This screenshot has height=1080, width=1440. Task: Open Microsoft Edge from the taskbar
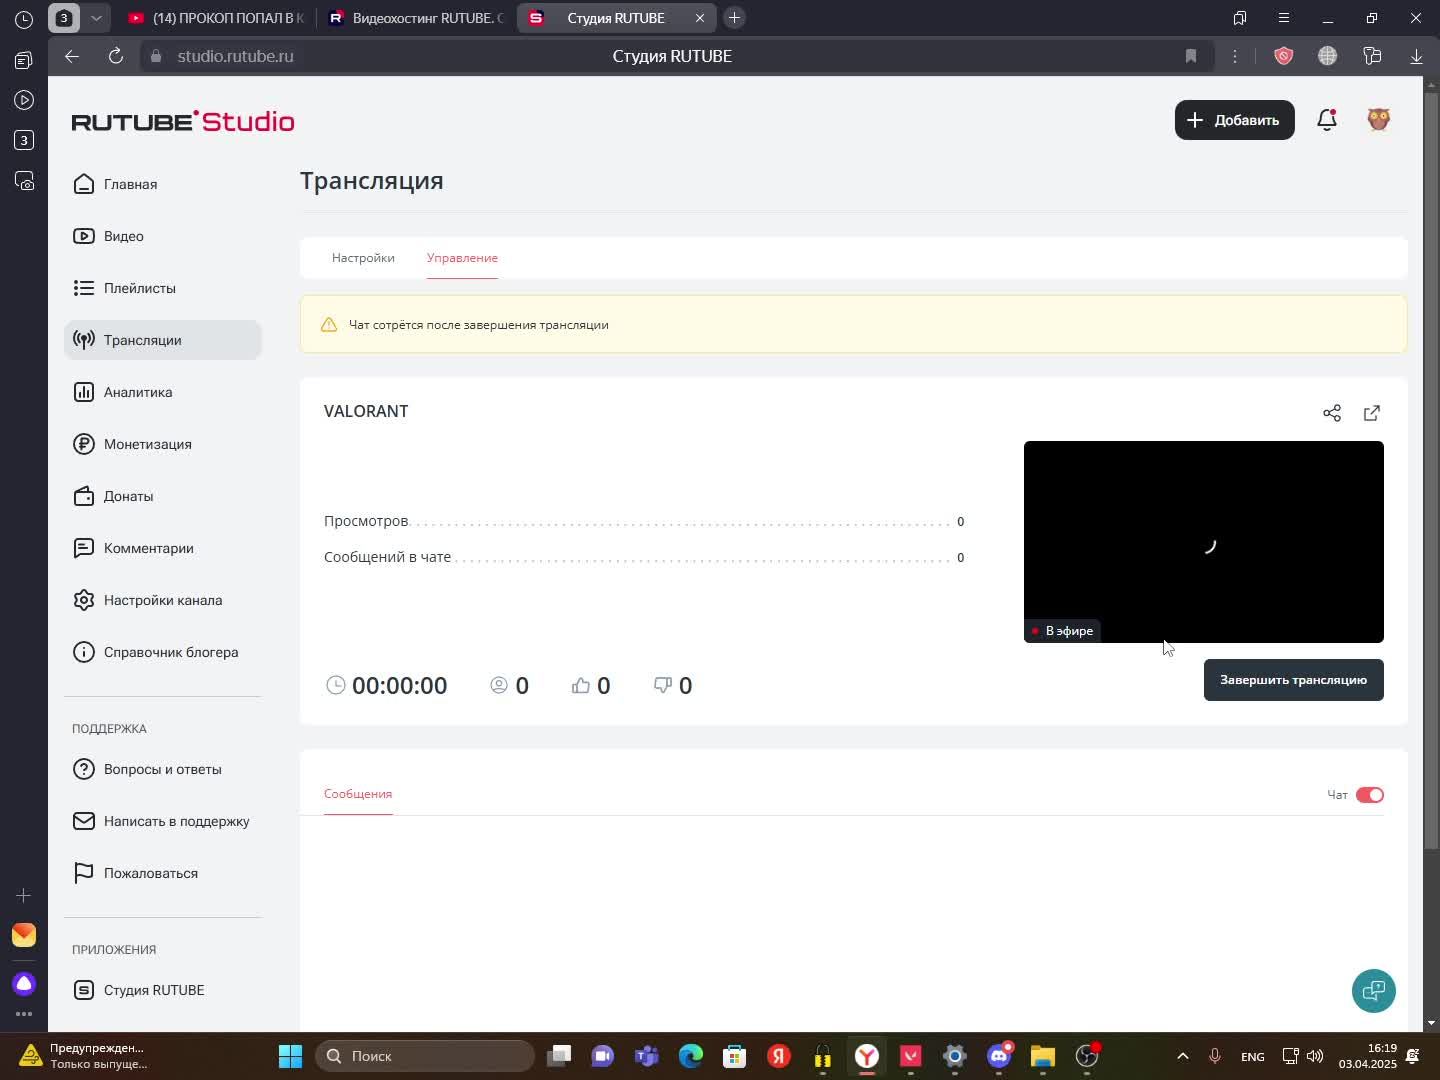tap(691, 1056)
